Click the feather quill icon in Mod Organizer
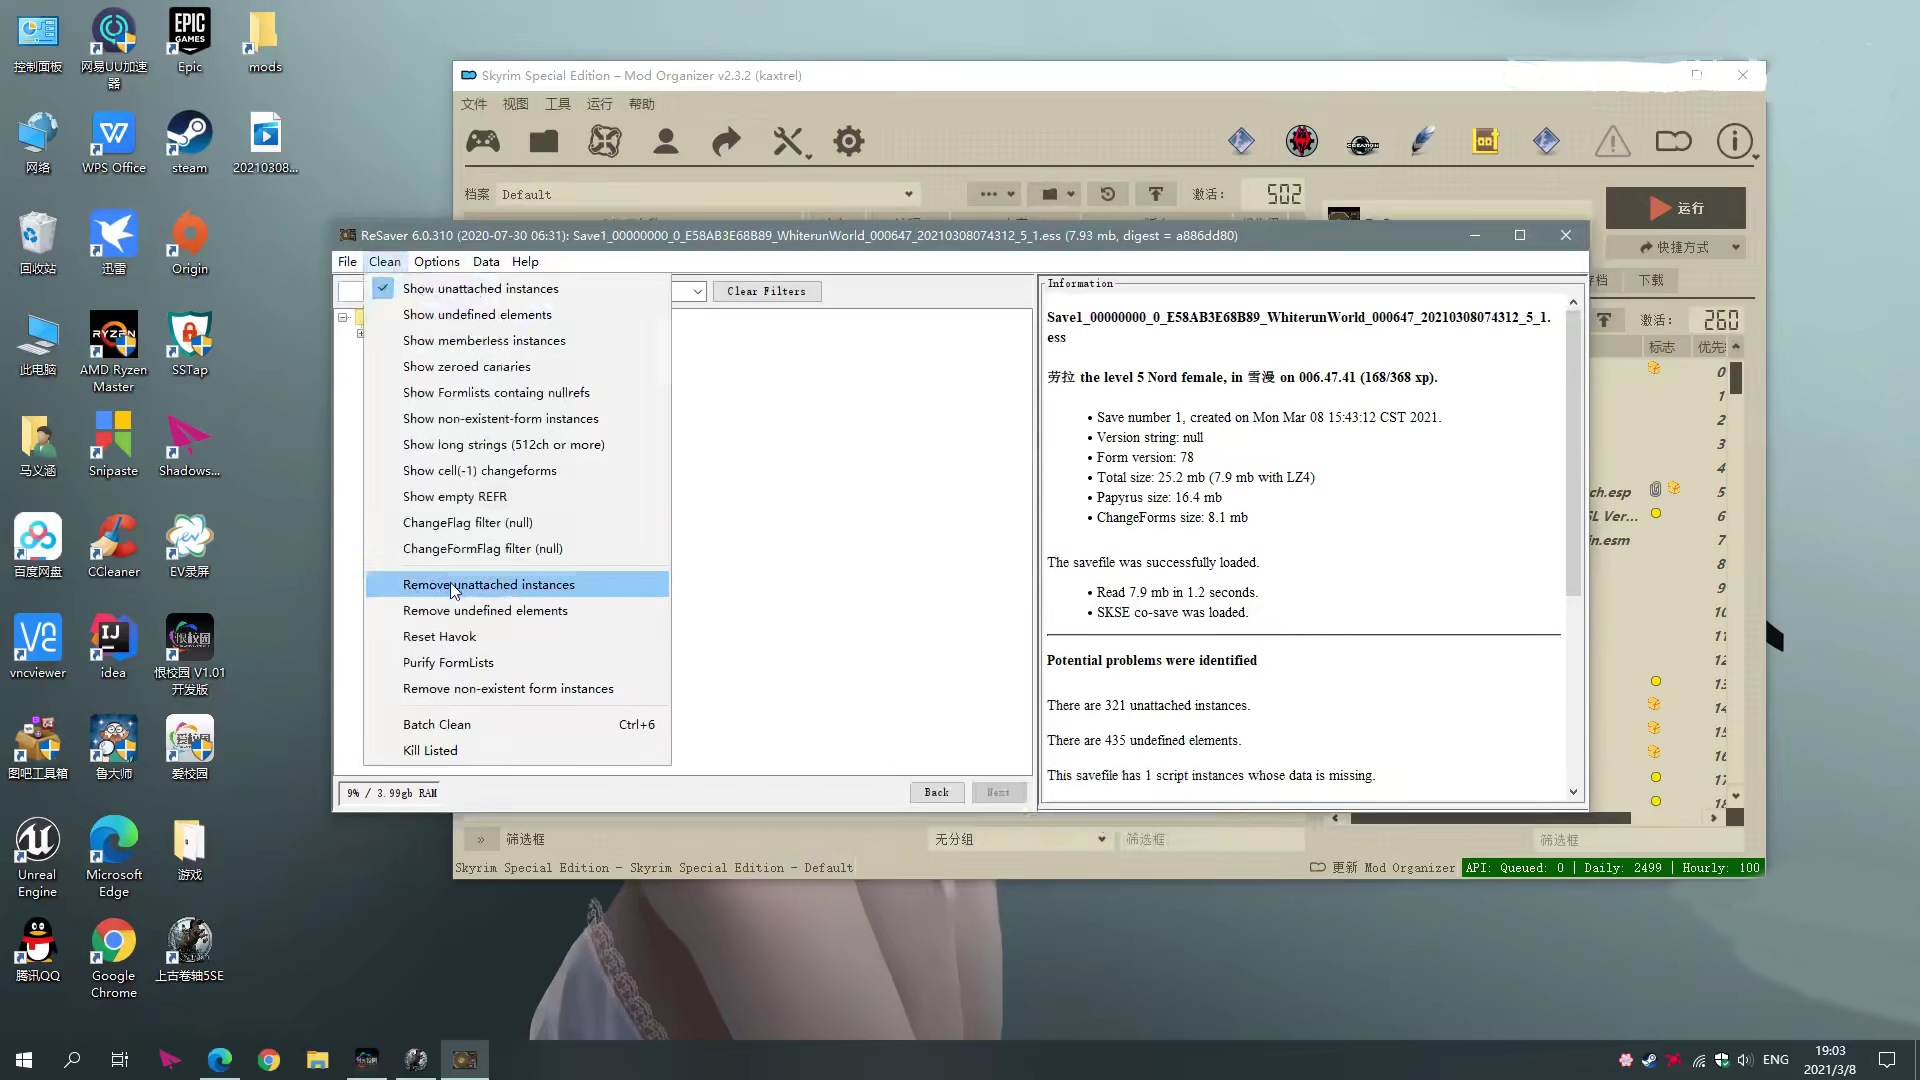Image resolution: width=1920 pixels, height=1080 pixels. tap(1423, 141)
